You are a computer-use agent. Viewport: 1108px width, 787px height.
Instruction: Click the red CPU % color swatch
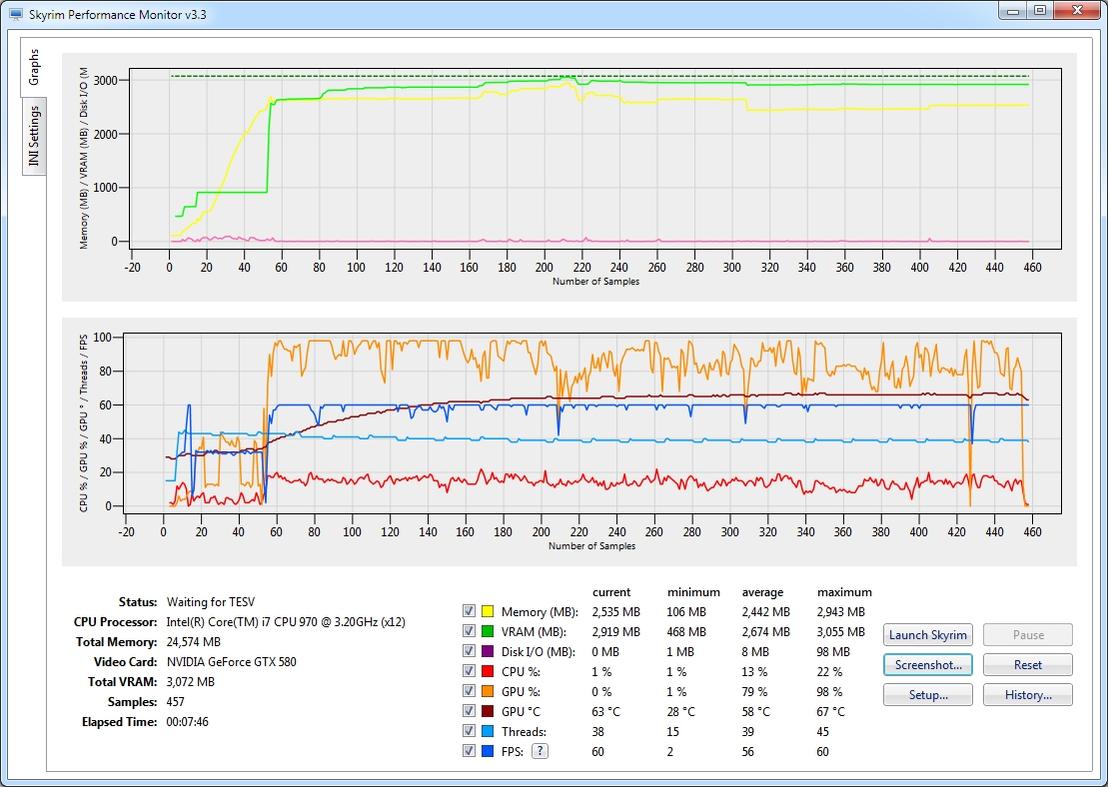(x=488, y=671)
